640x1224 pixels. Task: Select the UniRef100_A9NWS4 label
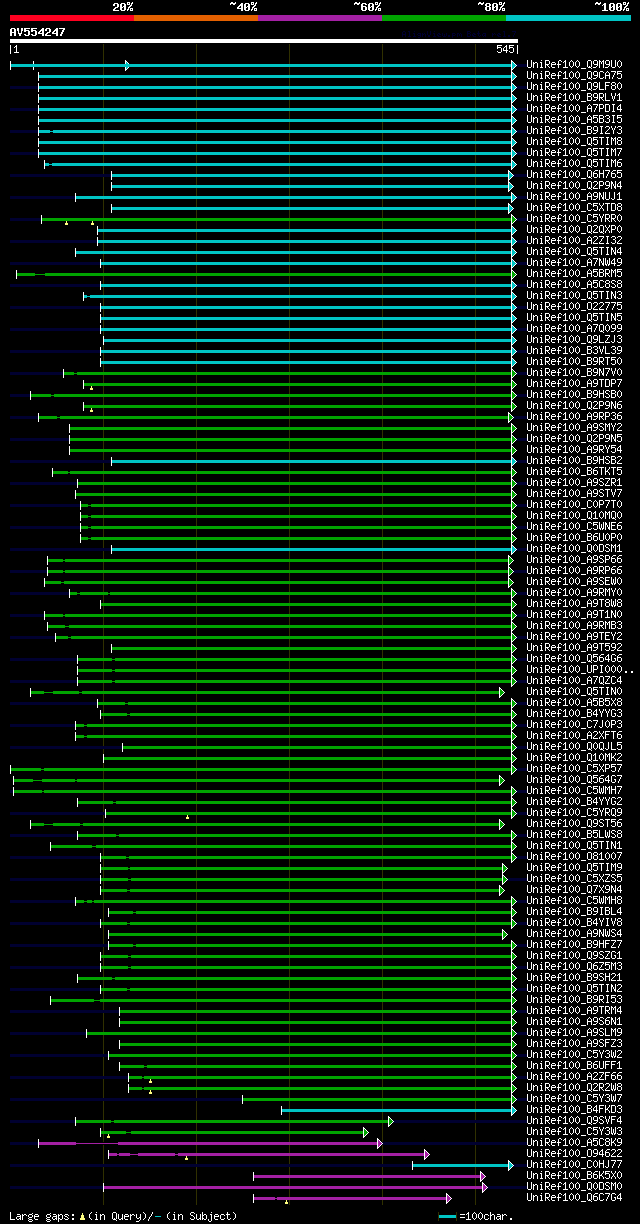point(574,934)
